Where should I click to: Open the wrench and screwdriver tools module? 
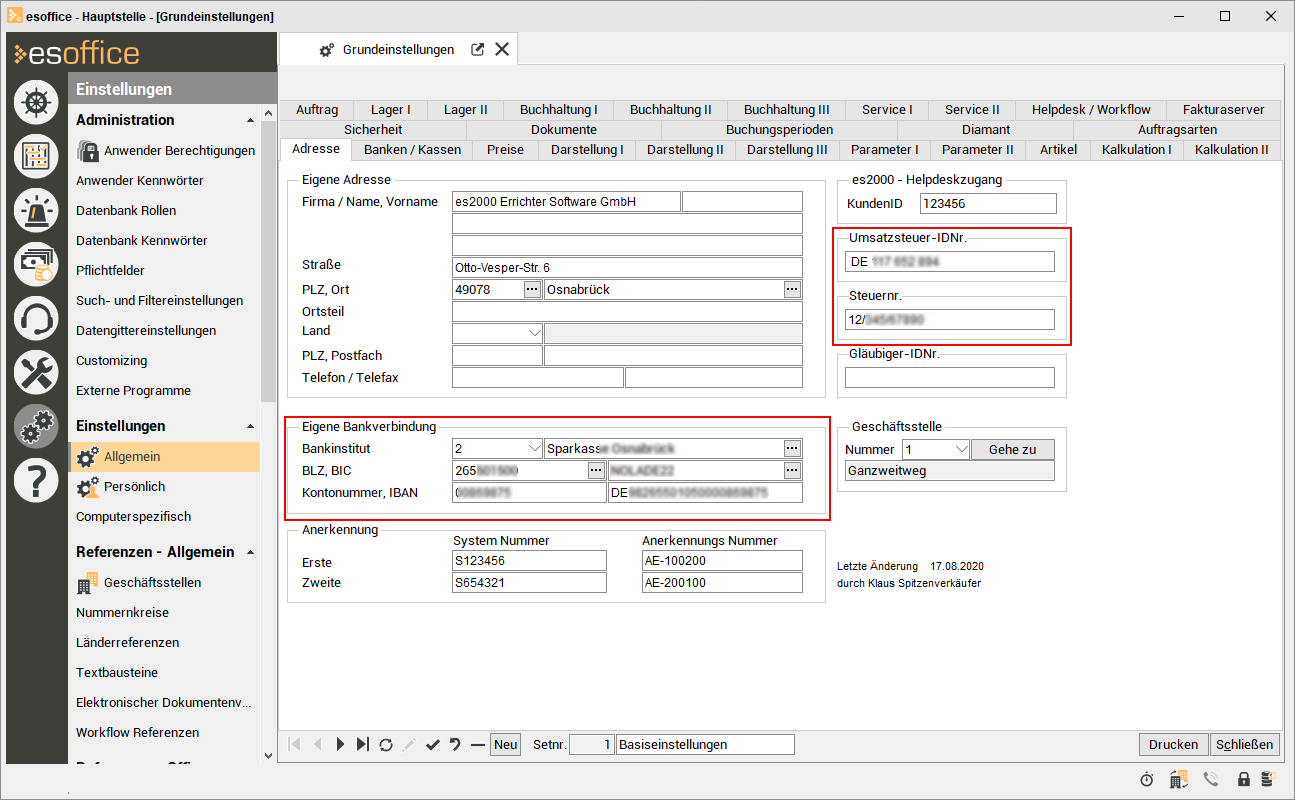pyautogui.click(x=36, y=373)
